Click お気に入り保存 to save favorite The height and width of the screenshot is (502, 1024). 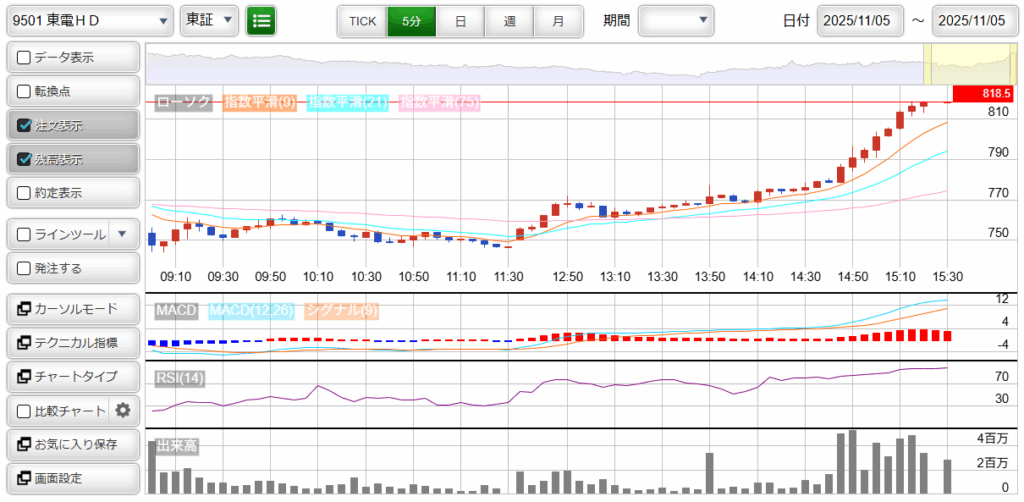[72, 444]
